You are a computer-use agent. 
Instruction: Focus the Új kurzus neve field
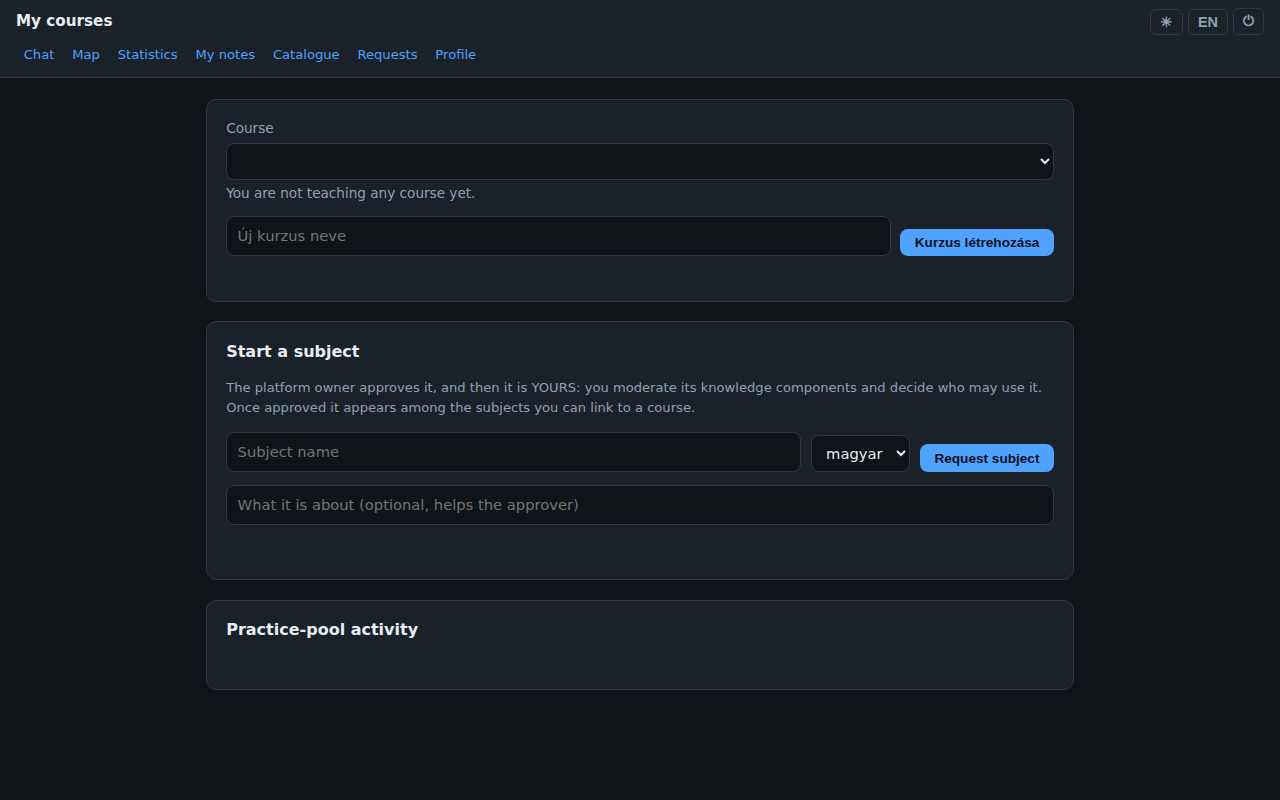point(558,236)
